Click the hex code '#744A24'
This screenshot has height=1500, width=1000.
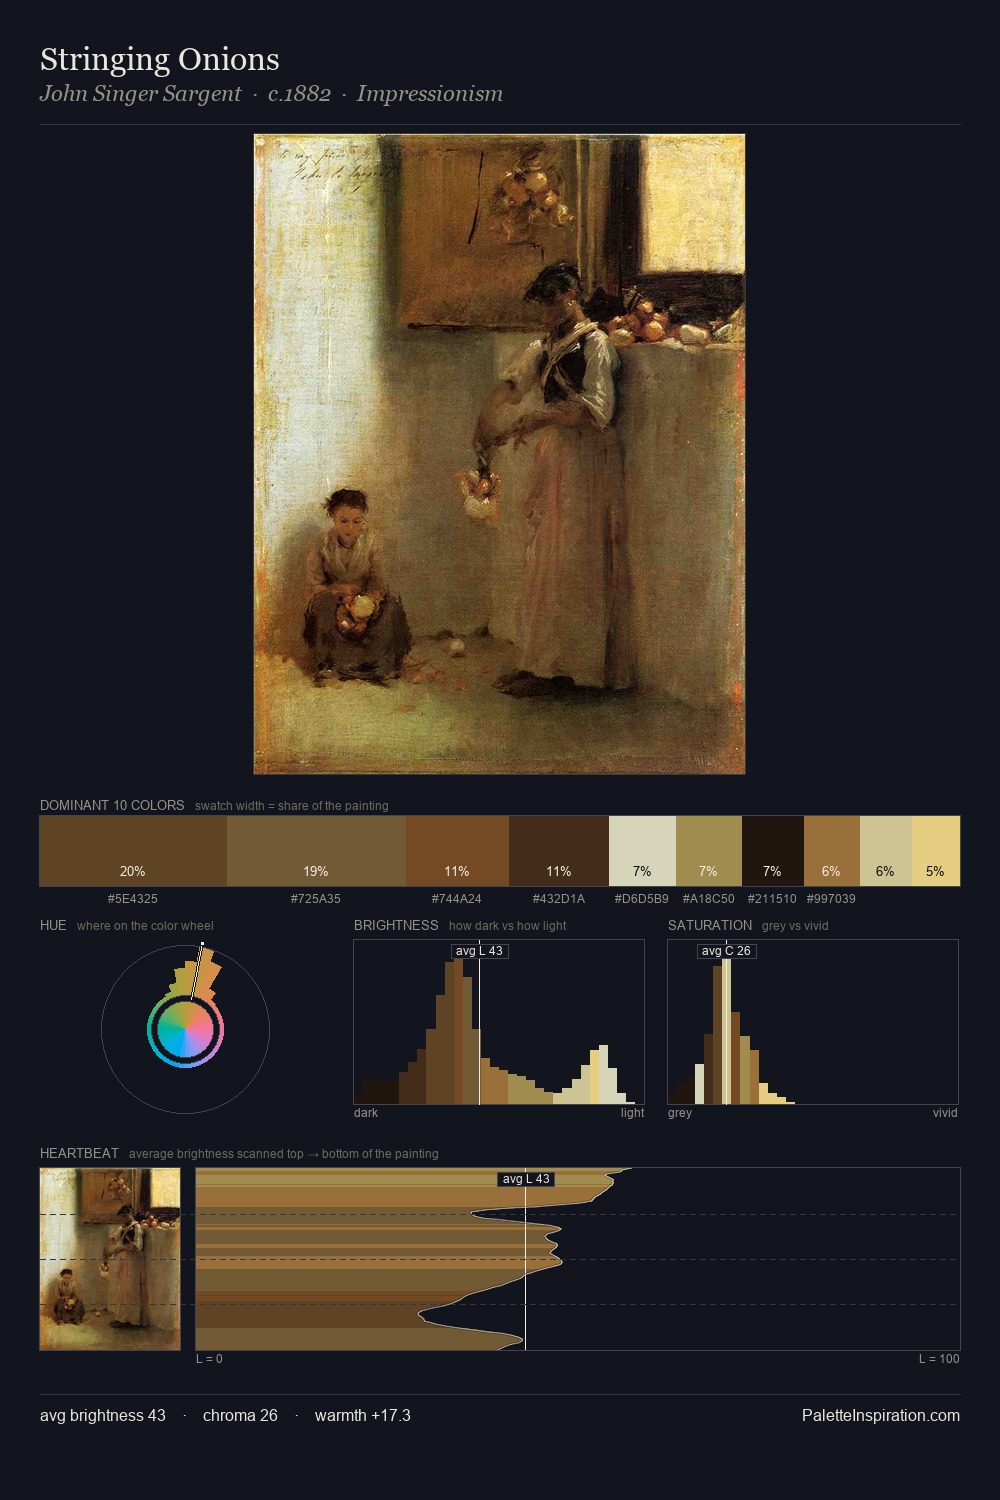(457, 899)
